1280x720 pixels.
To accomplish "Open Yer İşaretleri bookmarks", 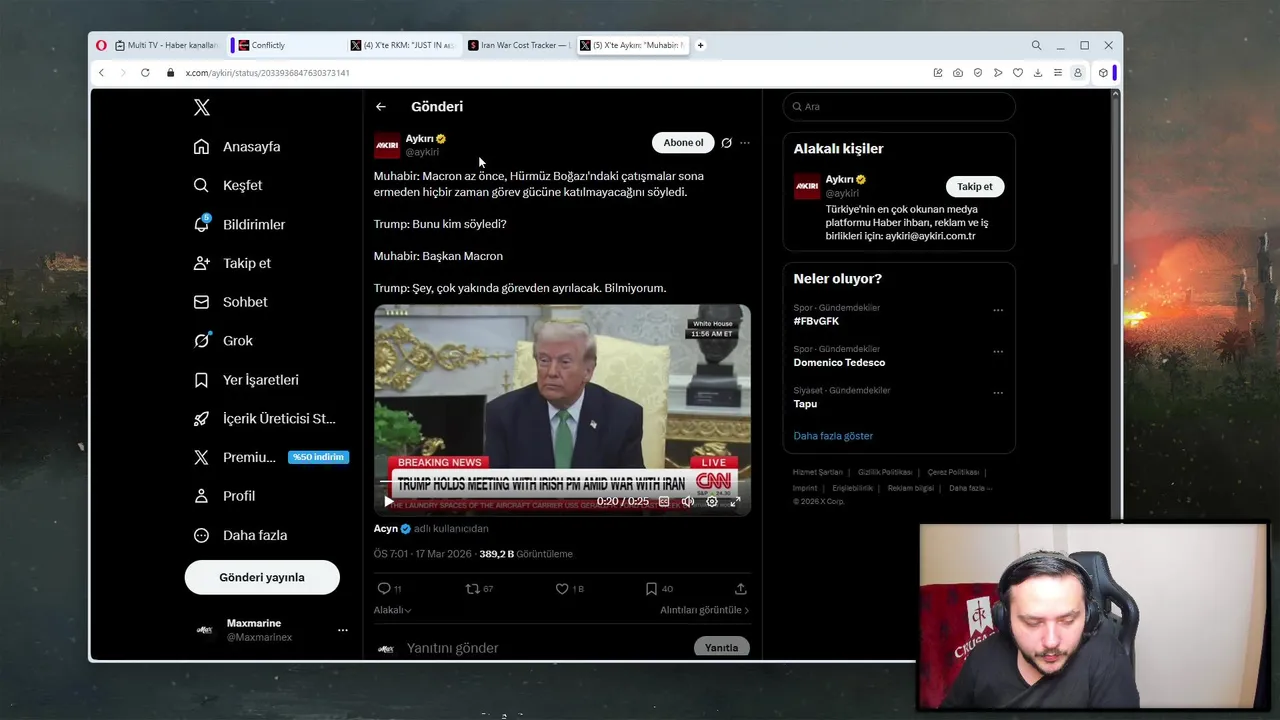I will 246,380.
